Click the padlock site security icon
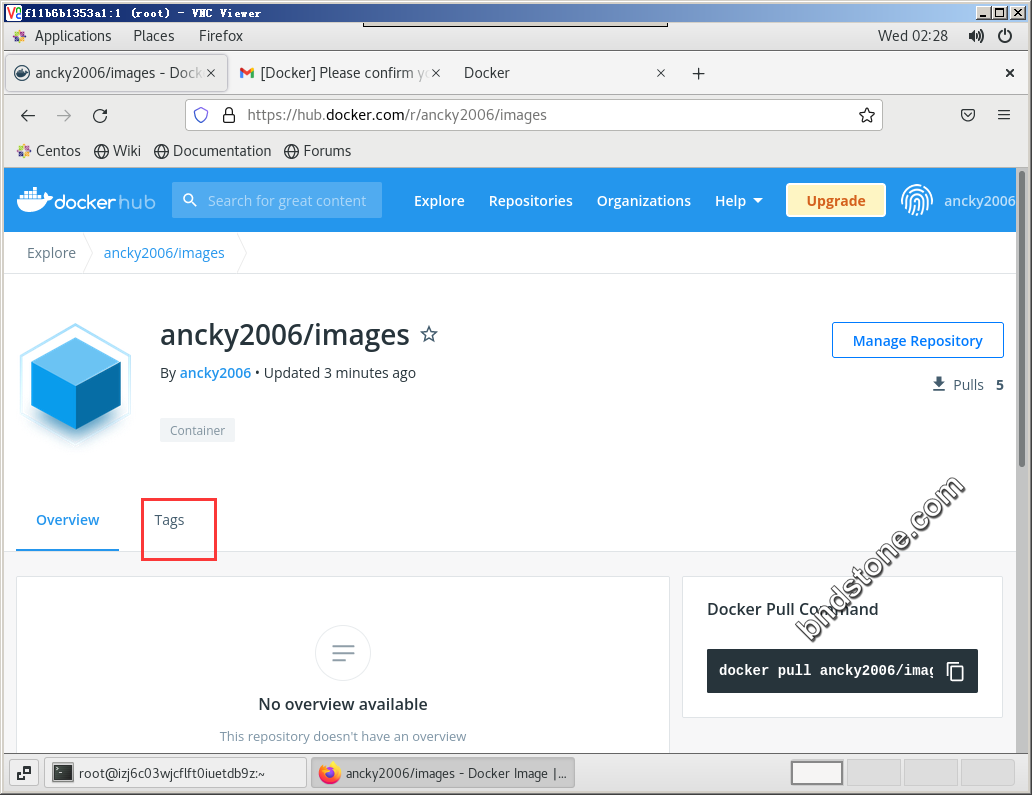 pos(229,115)
